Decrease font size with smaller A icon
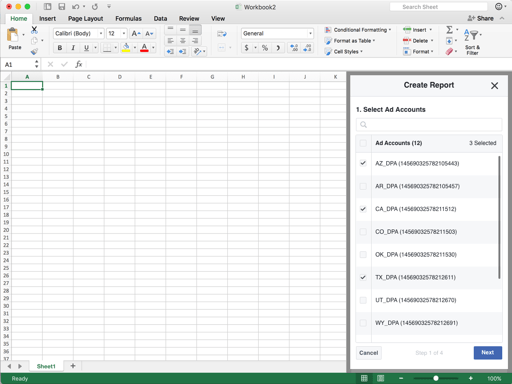 [149, 33]
